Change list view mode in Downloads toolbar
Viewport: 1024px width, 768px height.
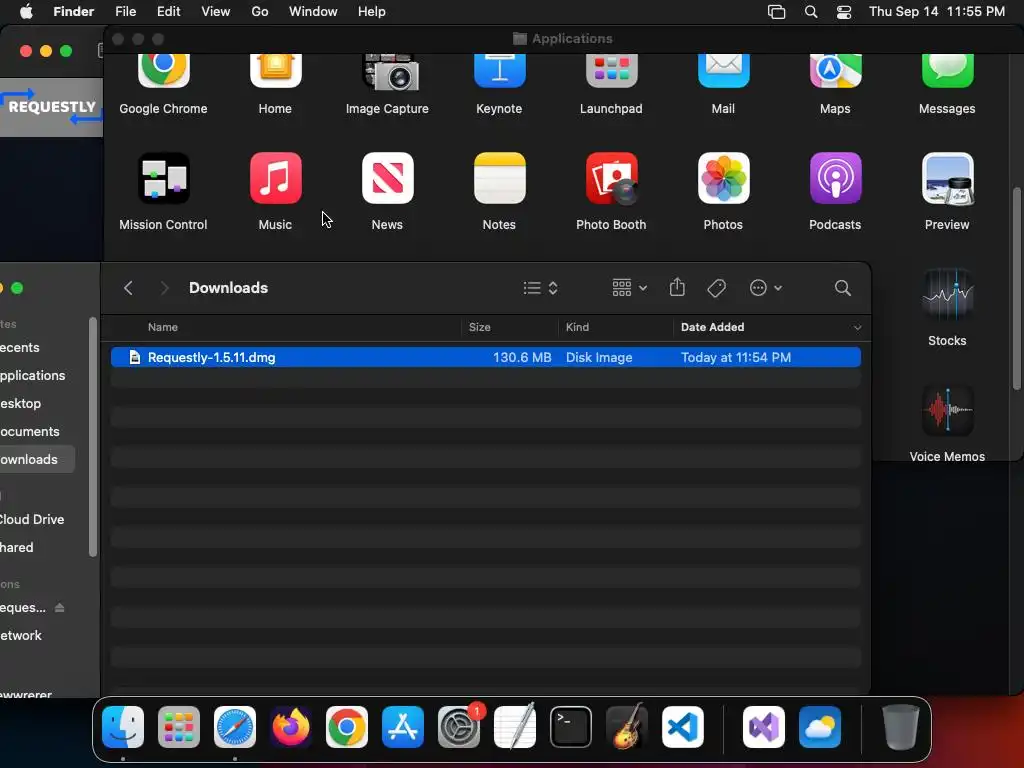(540, 288)
